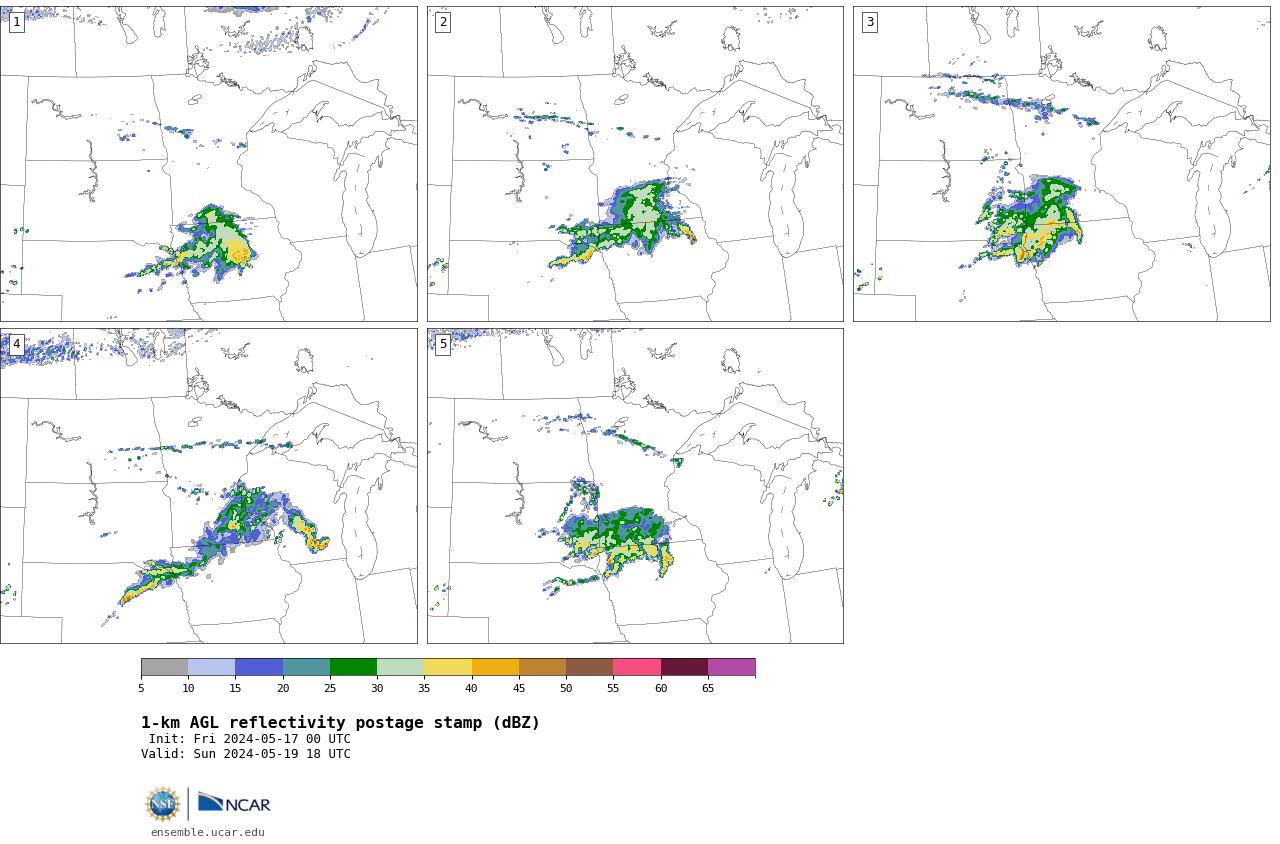Open ensemble member 5 postage stamp map

point(635,486)
